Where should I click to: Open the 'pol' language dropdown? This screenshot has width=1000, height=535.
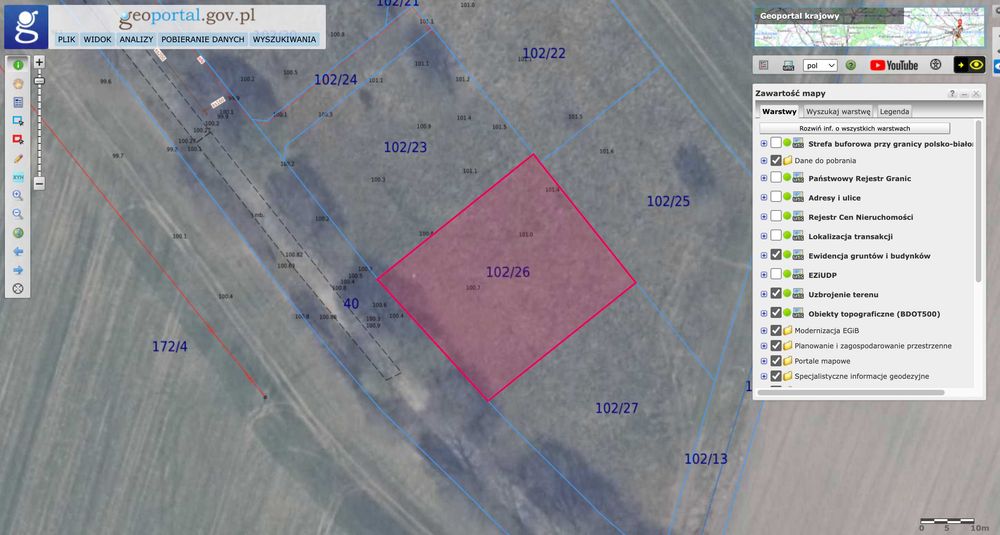click(820, 65)
